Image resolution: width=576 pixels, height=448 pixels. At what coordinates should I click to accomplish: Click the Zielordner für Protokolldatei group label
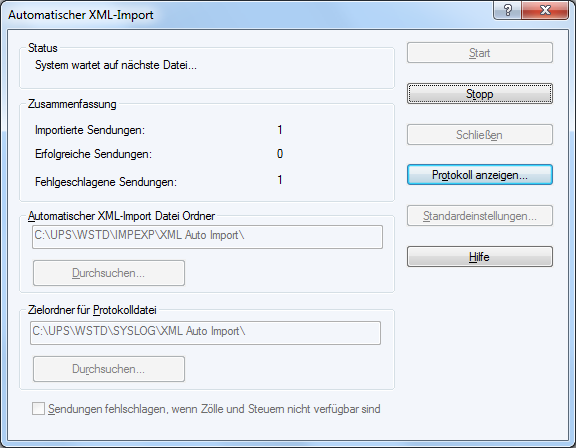click(92, 310)
